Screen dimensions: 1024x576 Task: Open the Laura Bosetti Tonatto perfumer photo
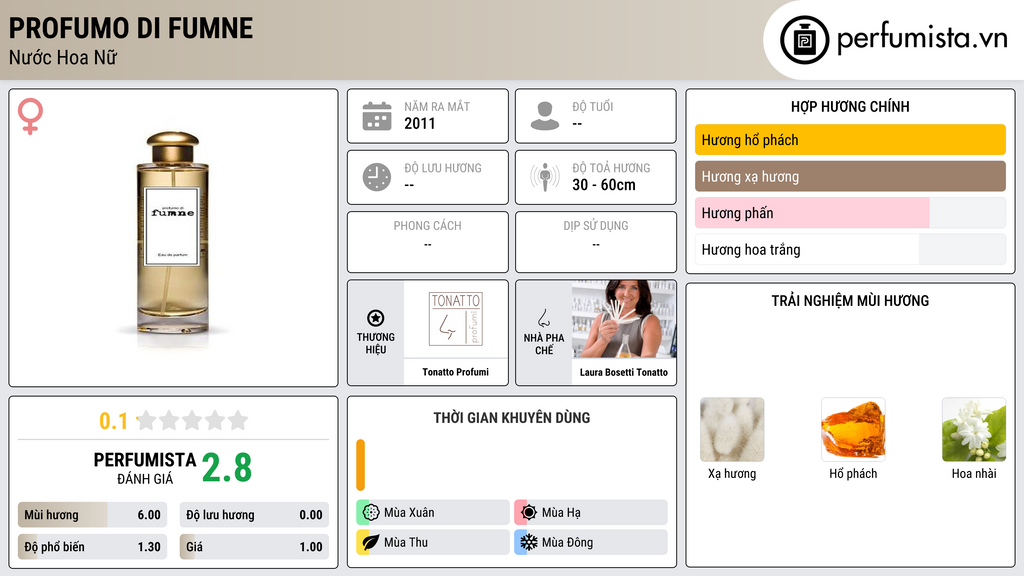(x=624, y=319)
